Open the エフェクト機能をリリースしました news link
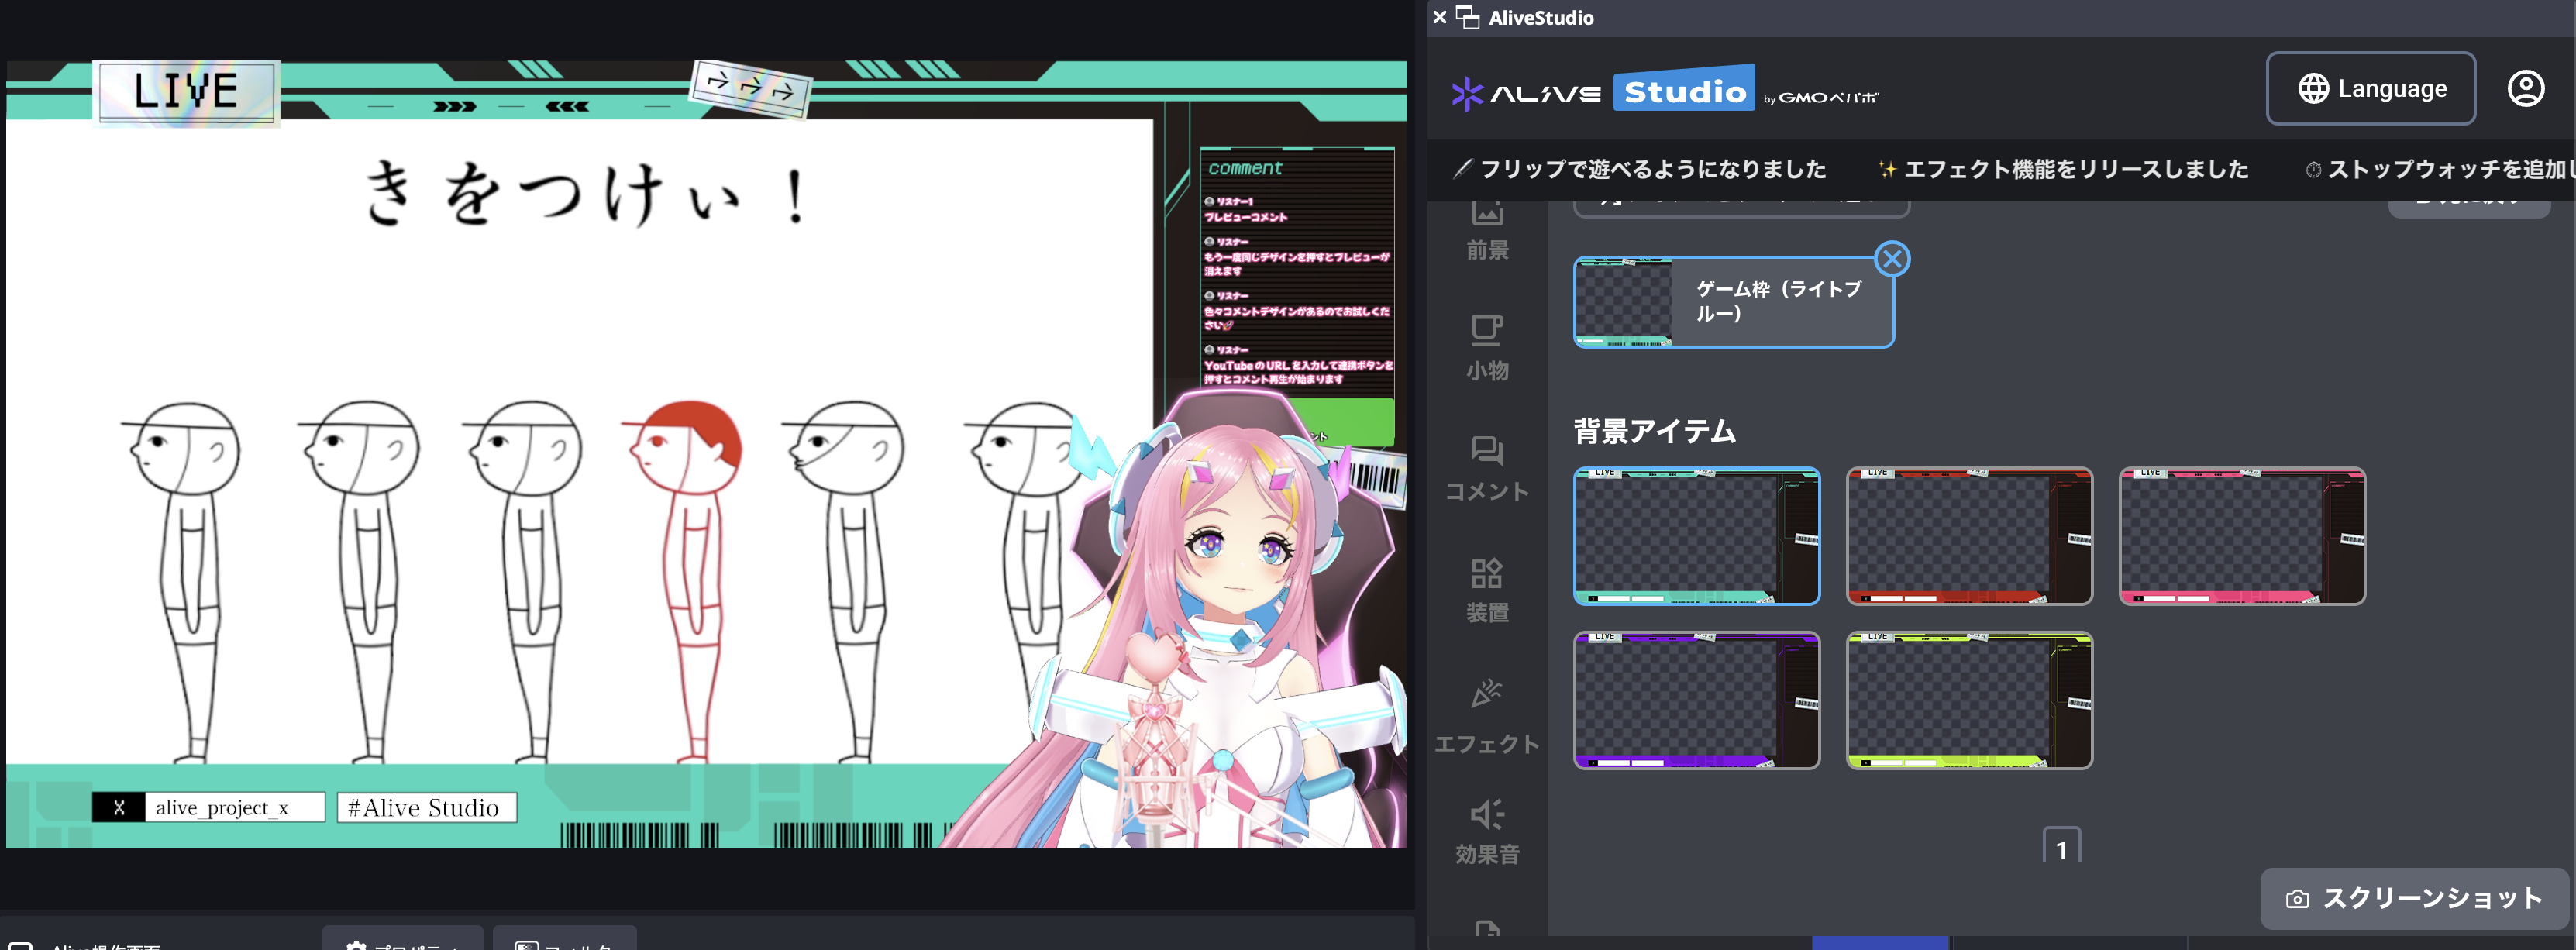This screenshot has width=2576, height=950. coord(2063,169)
